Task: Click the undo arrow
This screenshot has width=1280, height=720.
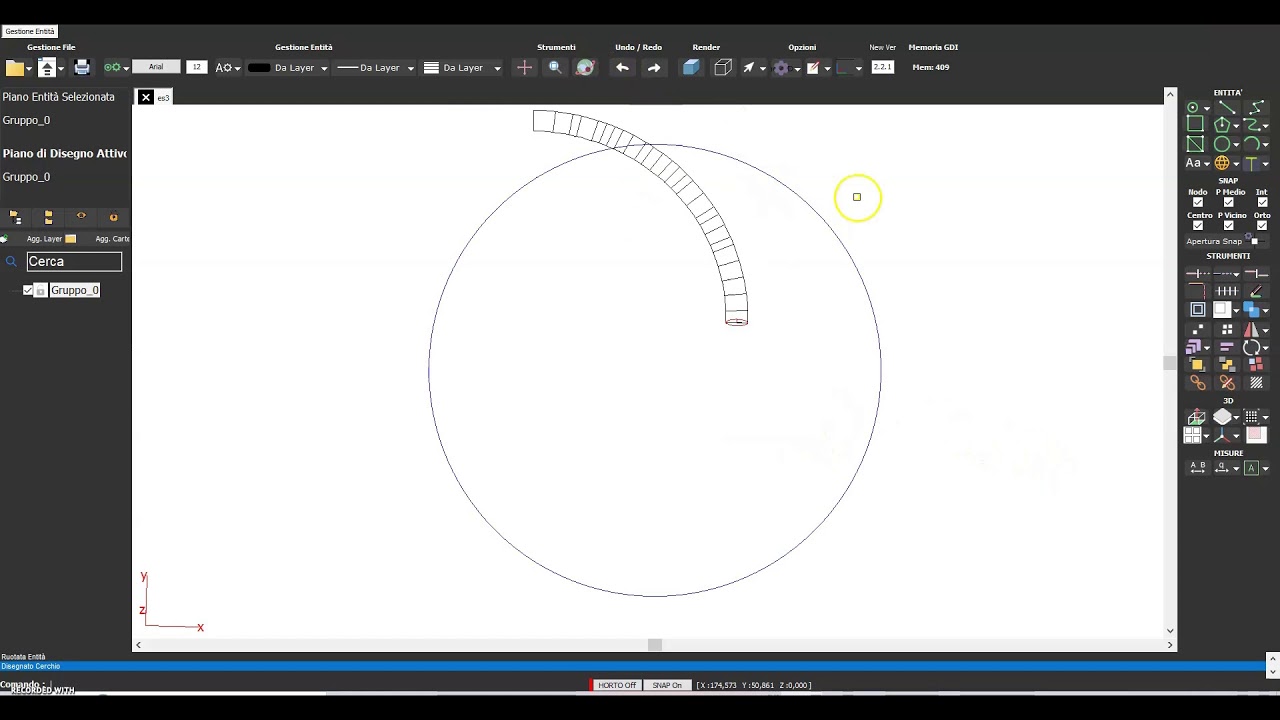Action: click(x=622, y=68)
